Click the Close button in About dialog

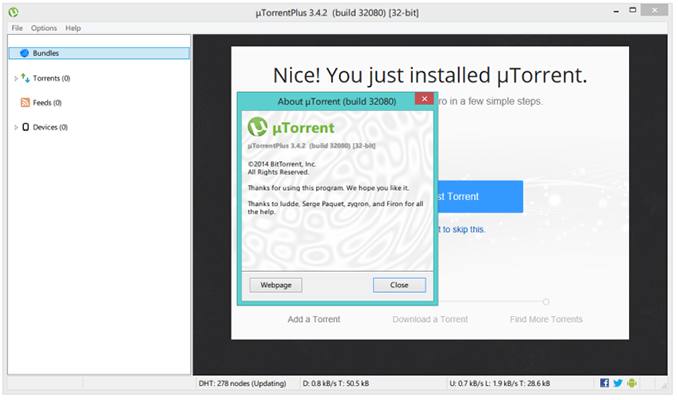pyautogui.click(x=399, y=285)
